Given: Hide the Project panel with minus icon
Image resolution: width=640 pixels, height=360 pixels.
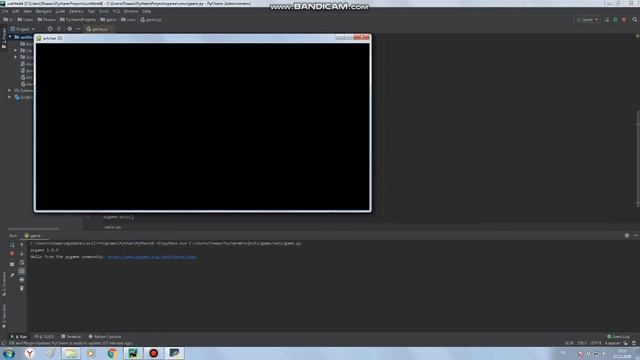Looking at the screenshot, I should click(x=78, y=29).
